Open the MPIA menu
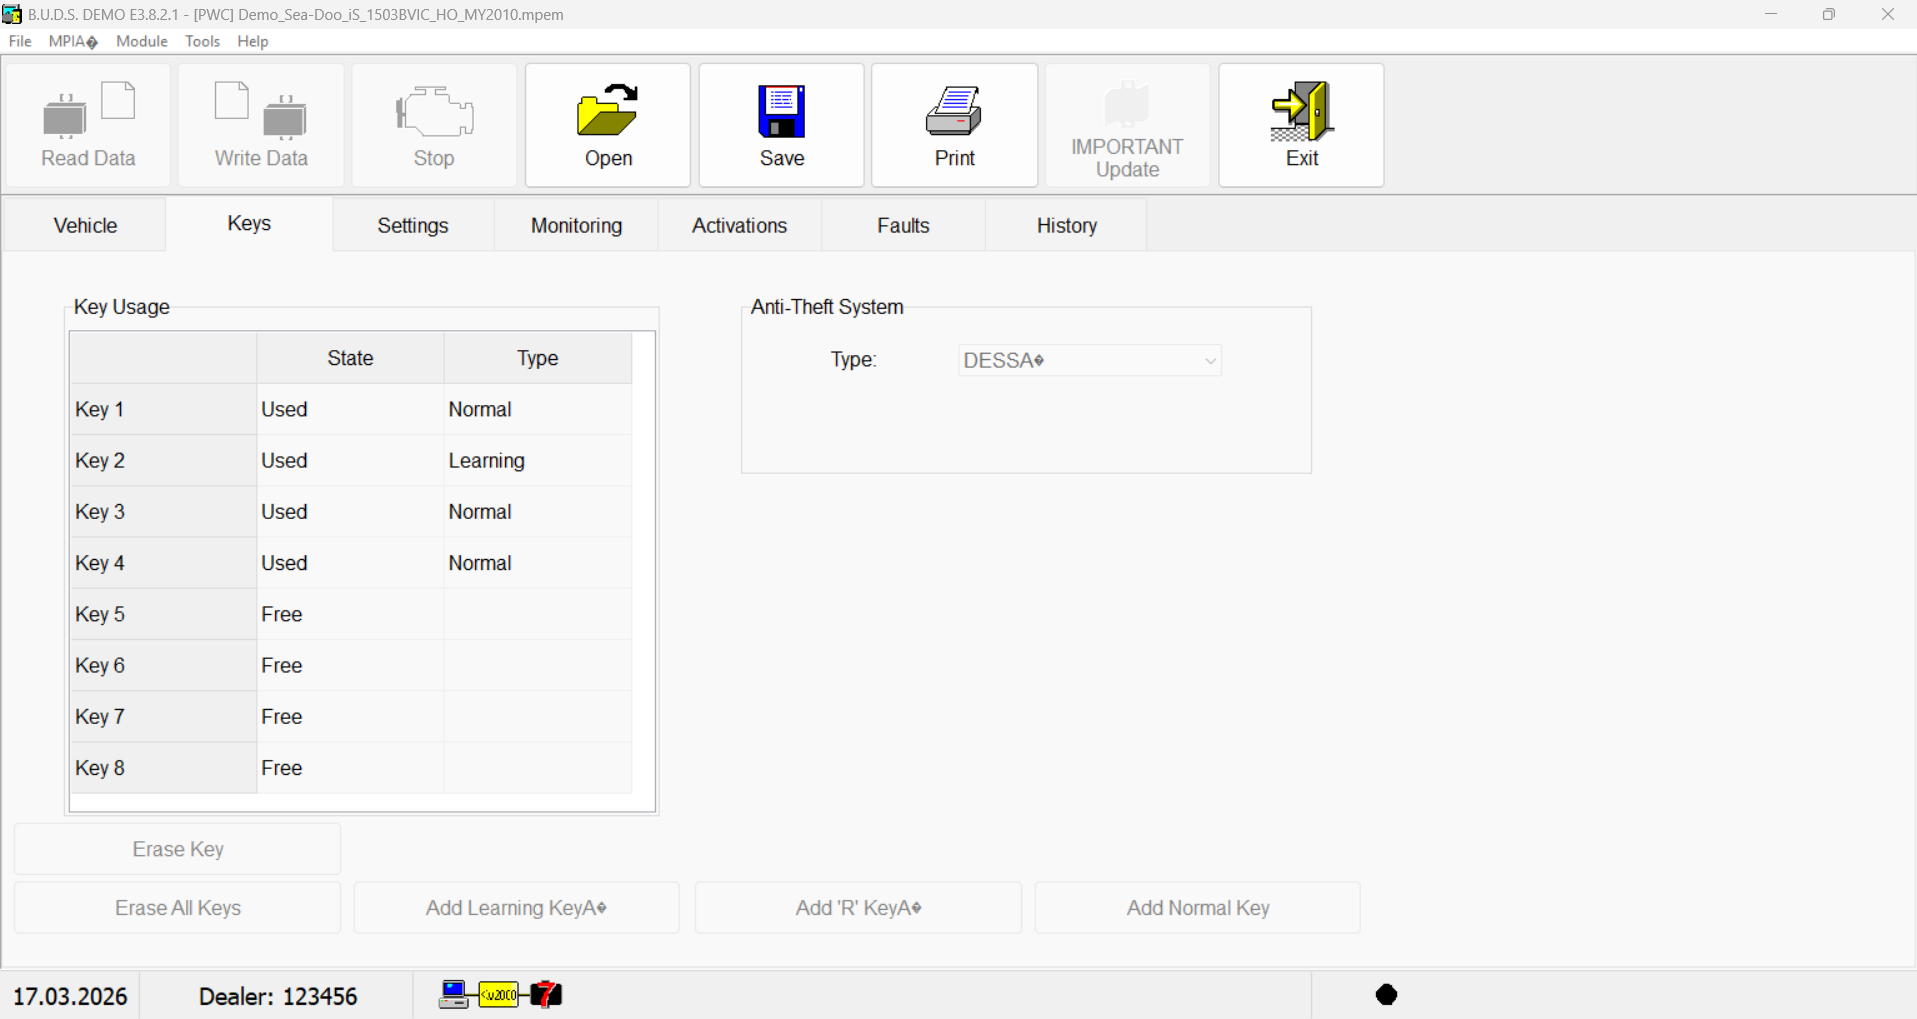This screenshot has height=1019, width=1917. (71, 41)
